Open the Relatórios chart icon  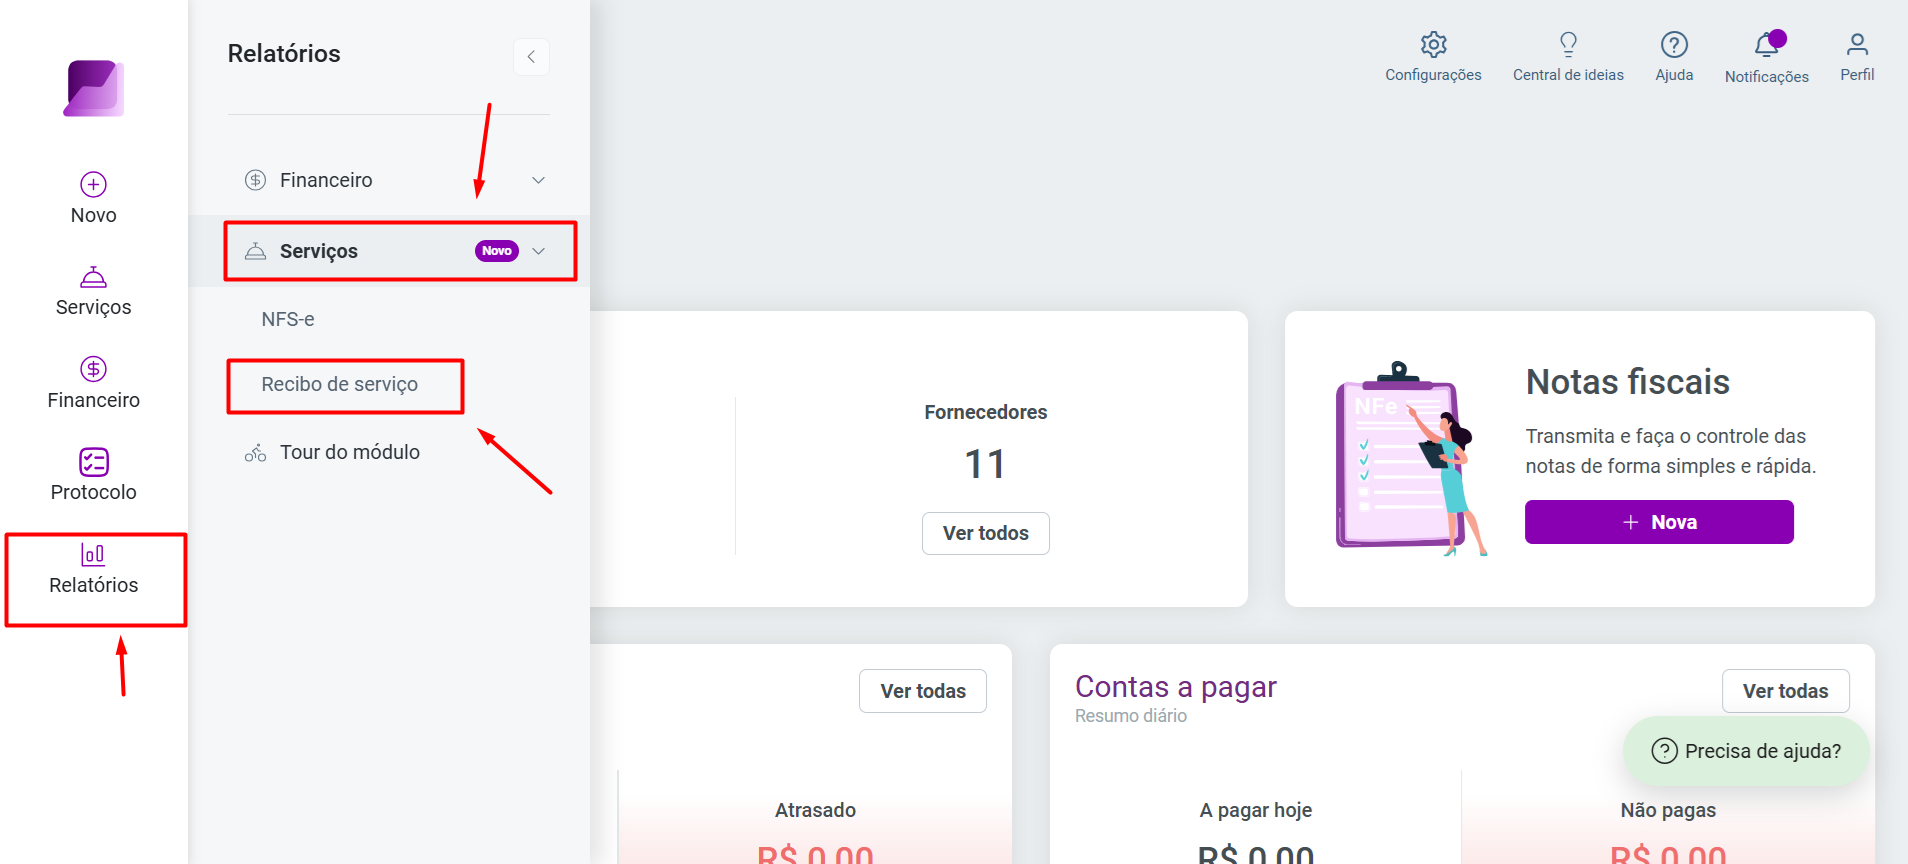point(93,554)
